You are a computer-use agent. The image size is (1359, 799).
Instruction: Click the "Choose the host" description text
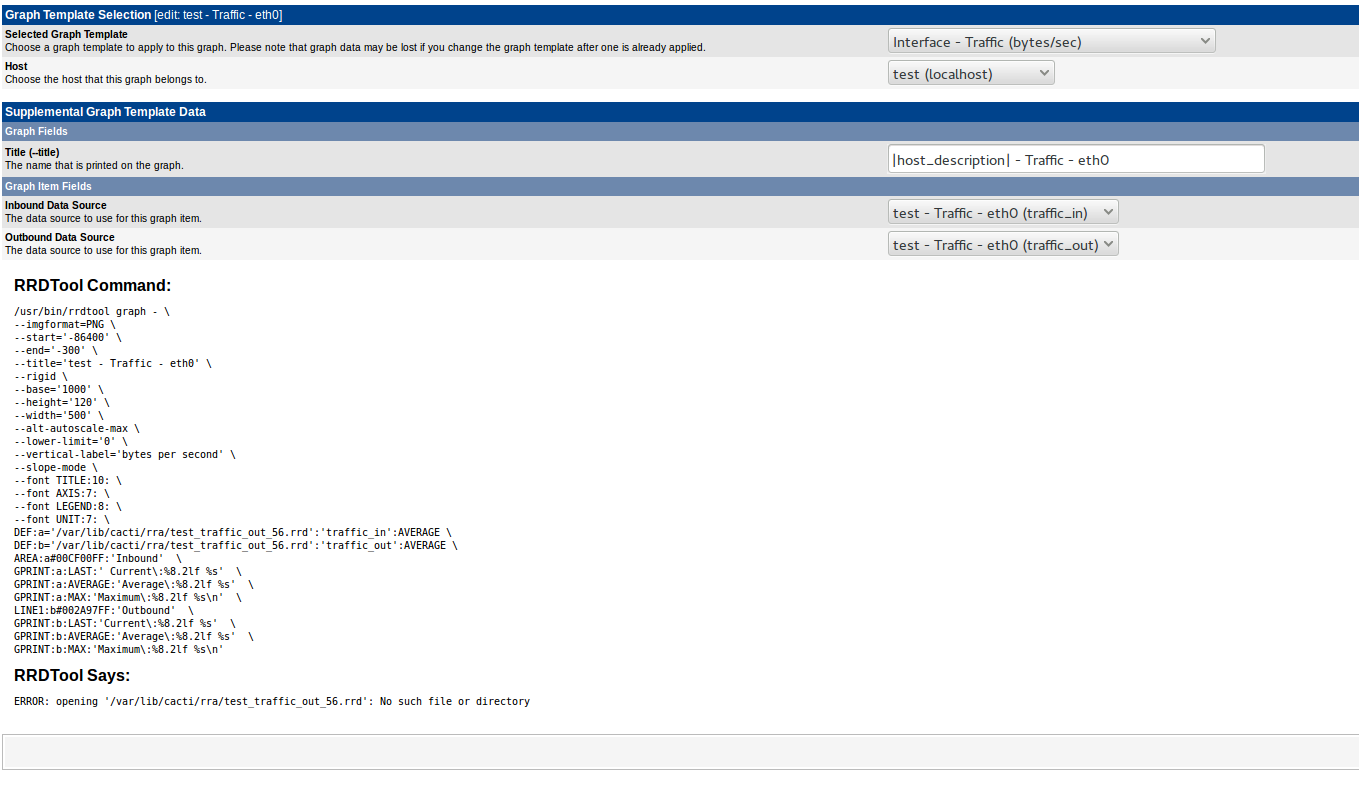coord(105,79)
